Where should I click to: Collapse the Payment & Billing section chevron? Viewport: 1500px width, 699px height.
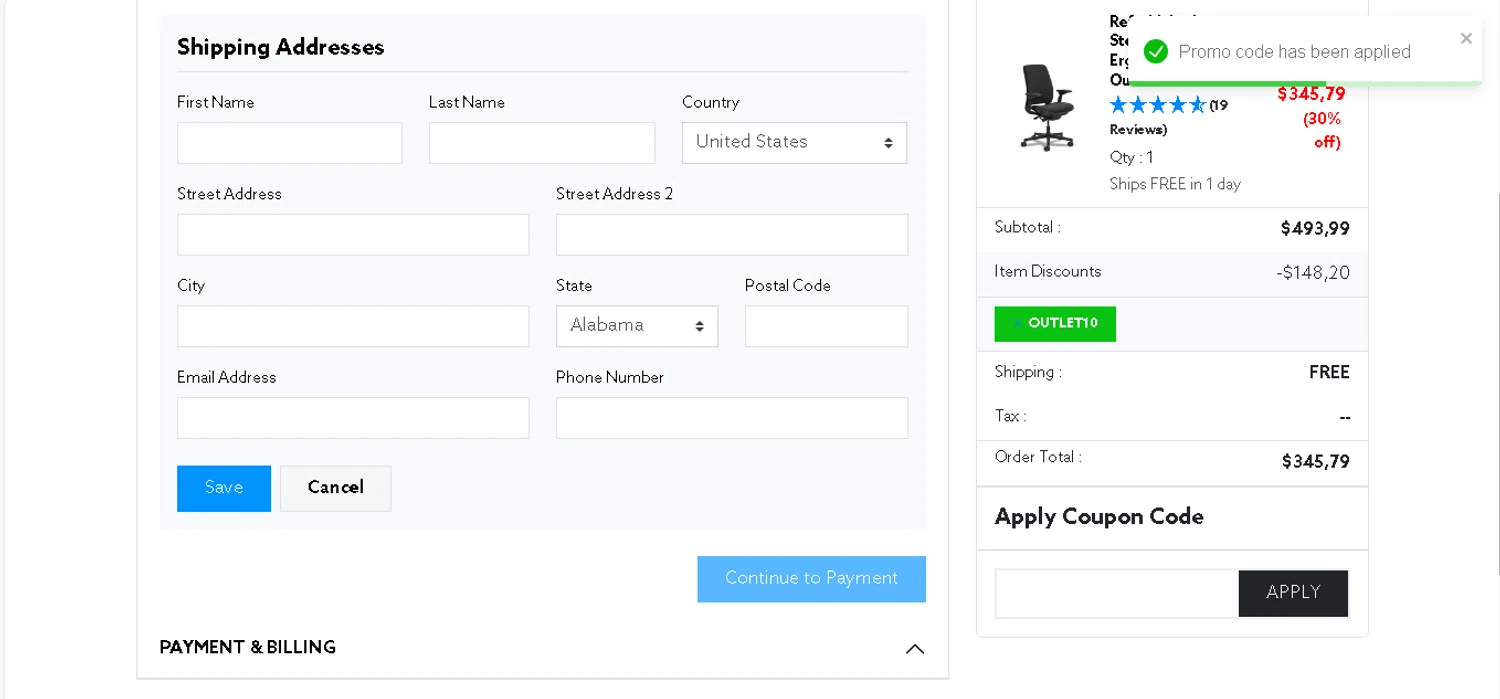[914, 649]
